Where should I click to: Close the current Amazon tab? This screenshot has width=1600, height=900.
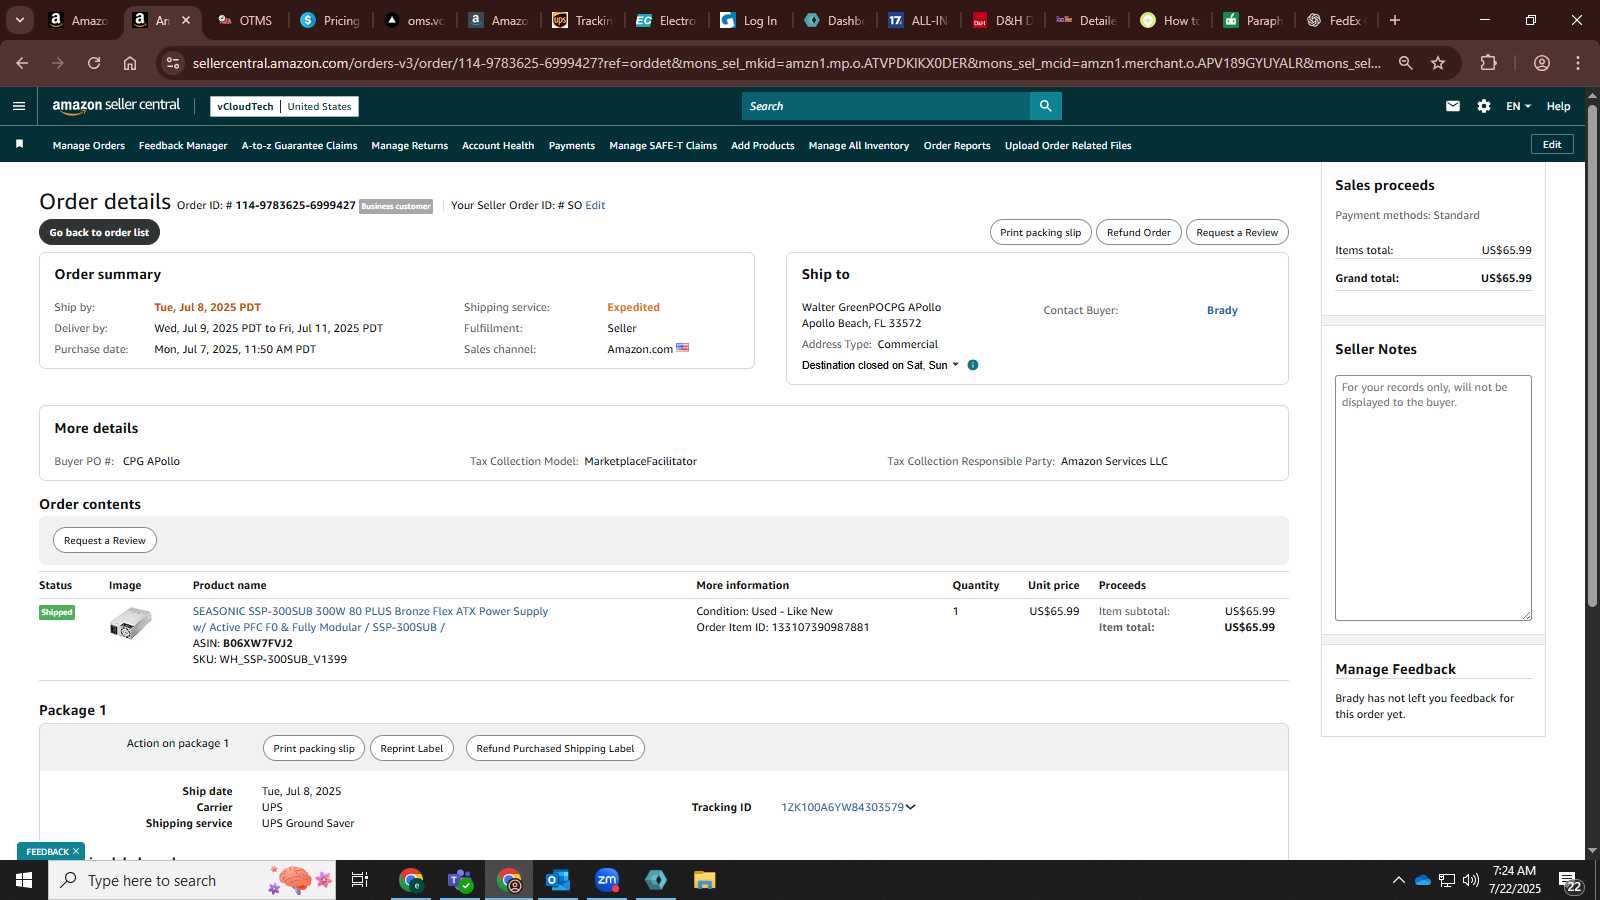pyautogui.click(x=186, y=20)
